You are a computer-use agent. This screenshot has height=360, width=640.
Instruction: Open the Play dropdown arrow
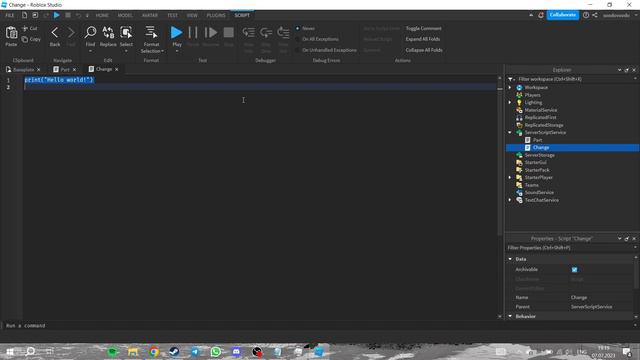(177, 51)
